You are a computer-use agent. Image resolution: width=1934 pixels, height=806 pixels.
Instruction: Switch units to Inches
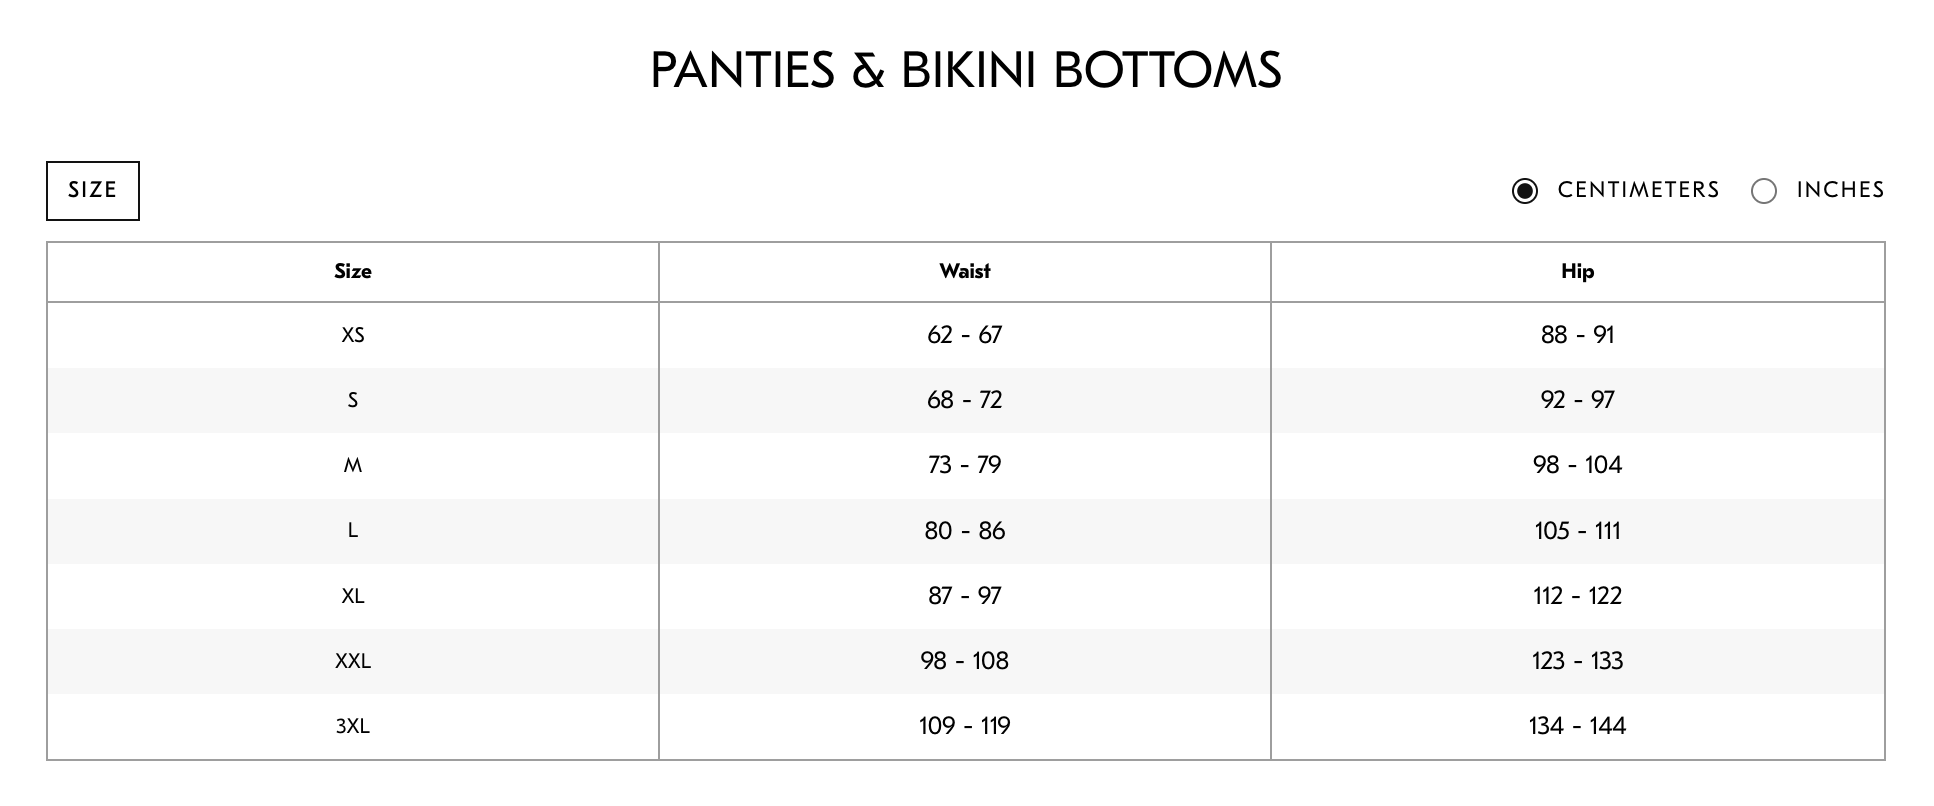[x=1763, y=191]
